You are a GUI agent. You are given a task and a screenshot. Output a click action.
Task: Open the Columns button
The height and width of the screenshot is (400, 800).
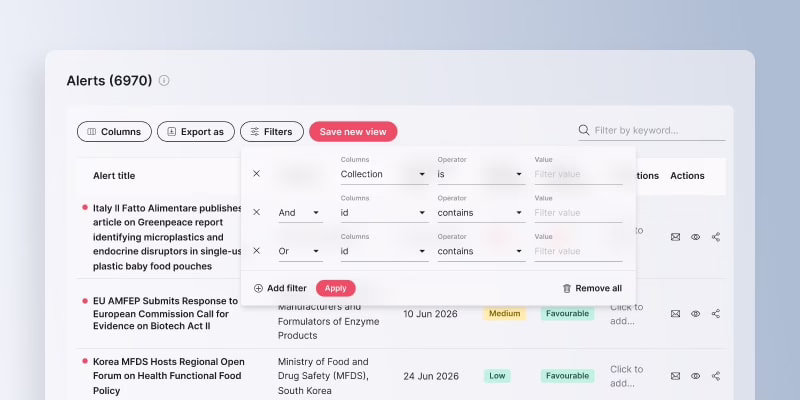coord(114,132)
